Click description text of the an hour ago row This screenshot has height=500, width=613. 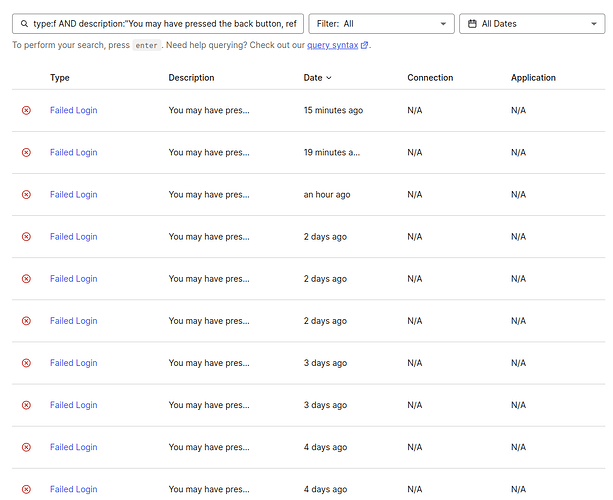tap(209, 194)
